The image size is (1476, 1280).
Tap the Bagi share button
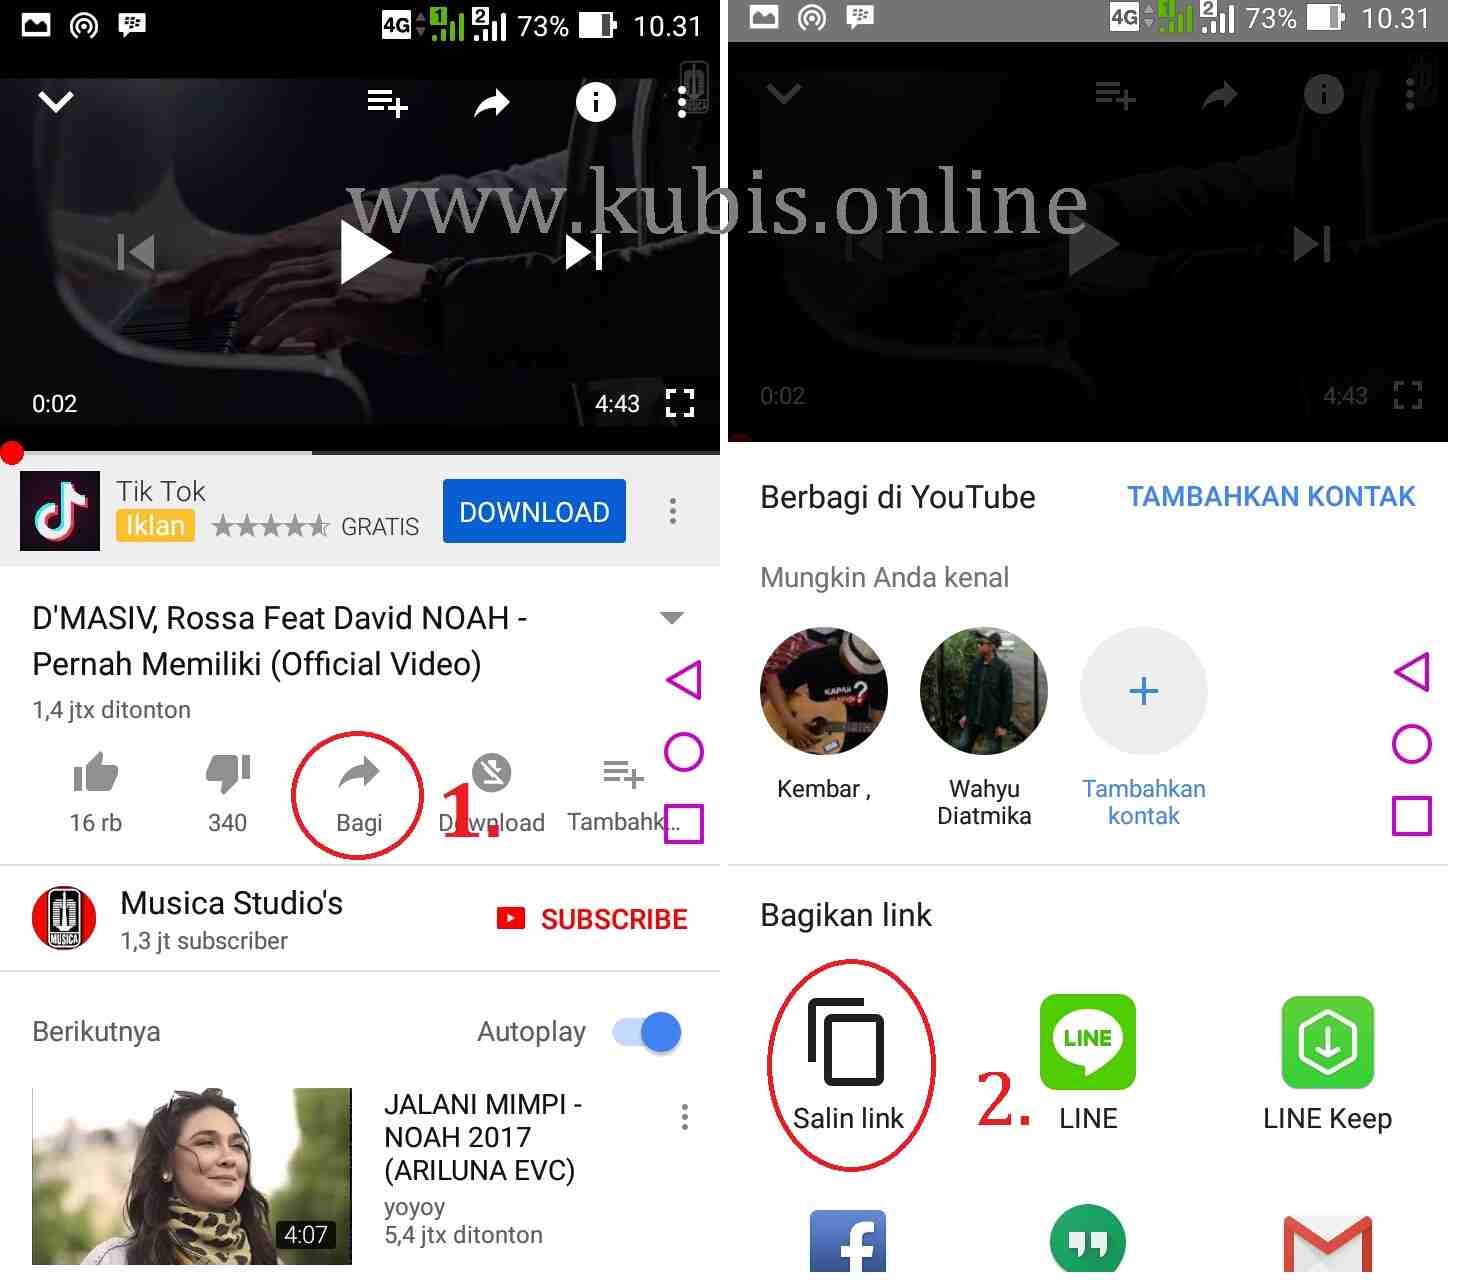359,794
